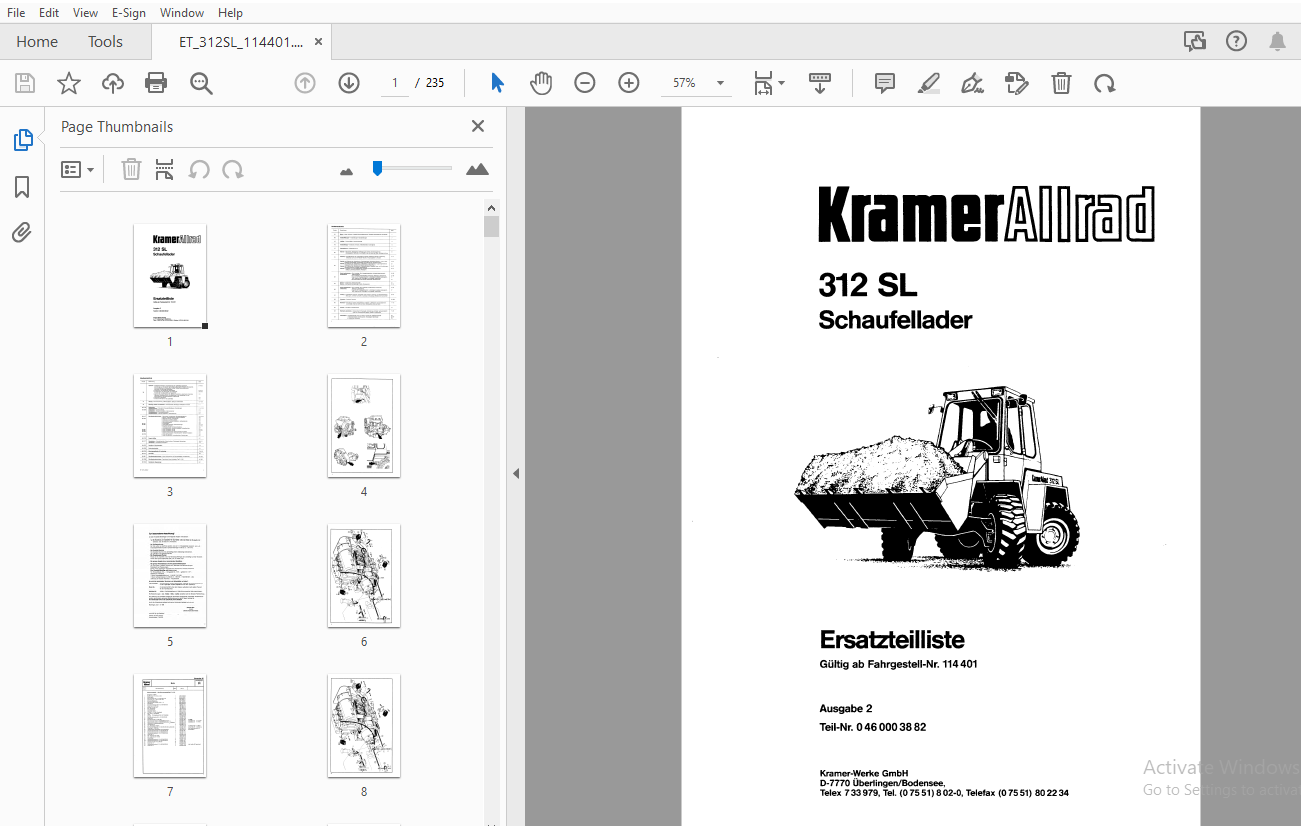
Task: Go to next page arrow
Action: (x=348, y=83)
